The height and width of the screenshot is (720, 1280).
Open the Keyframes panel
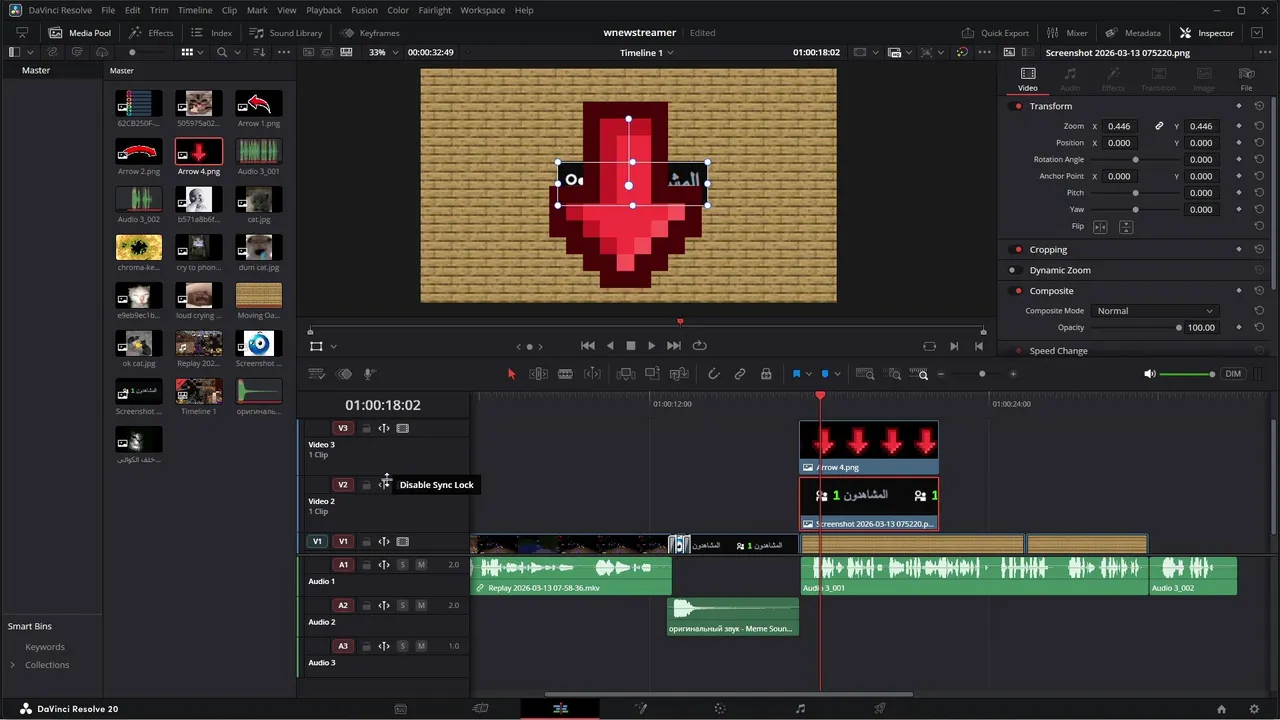[370, 33]
